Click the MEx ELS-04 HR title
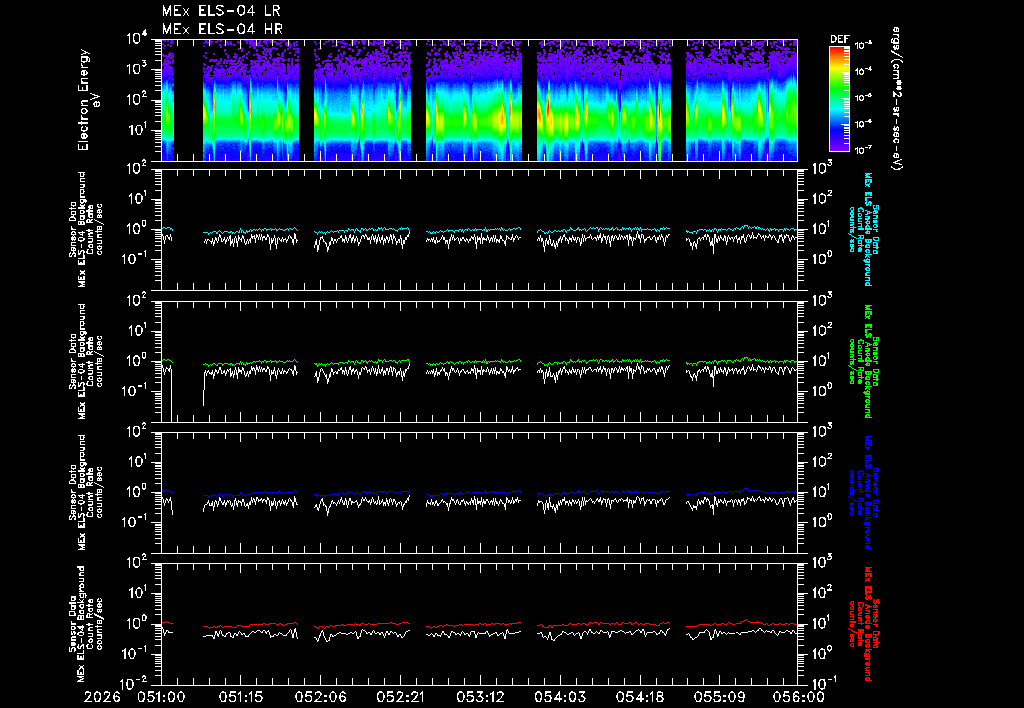This screenshot has height=708, width=1024. (222, 29)
